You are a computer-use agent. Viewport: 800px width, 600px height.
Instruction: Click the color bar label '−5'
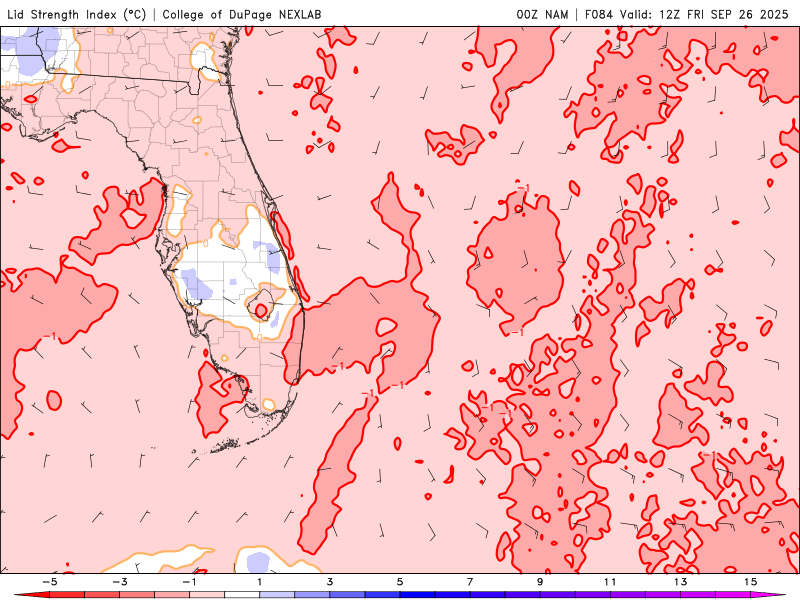tap(49, 582)
